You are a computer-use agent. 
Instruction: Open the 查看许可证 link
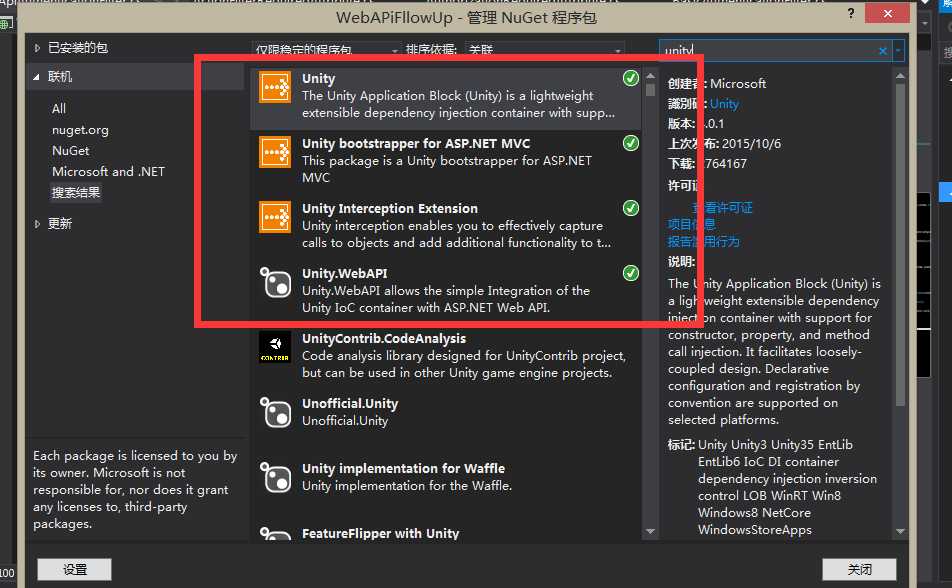[722, 208]
